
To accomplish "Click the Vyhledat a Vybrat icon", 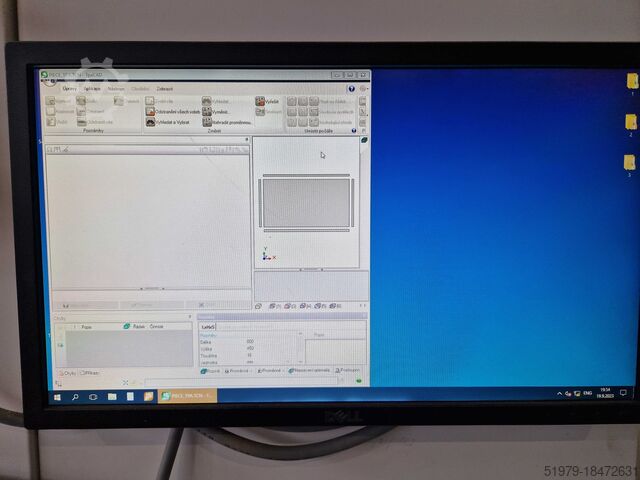I will [150, 122].
